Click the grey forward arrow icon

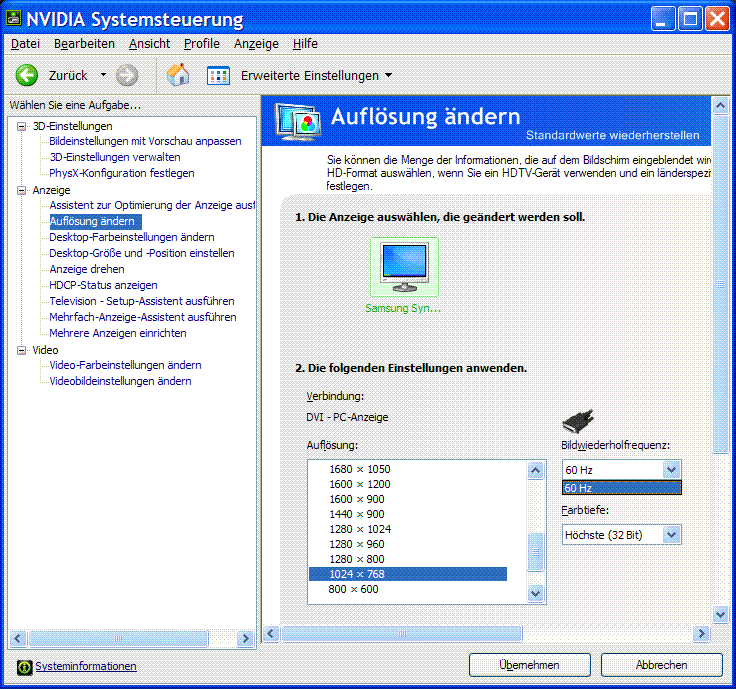pos(127,75)
